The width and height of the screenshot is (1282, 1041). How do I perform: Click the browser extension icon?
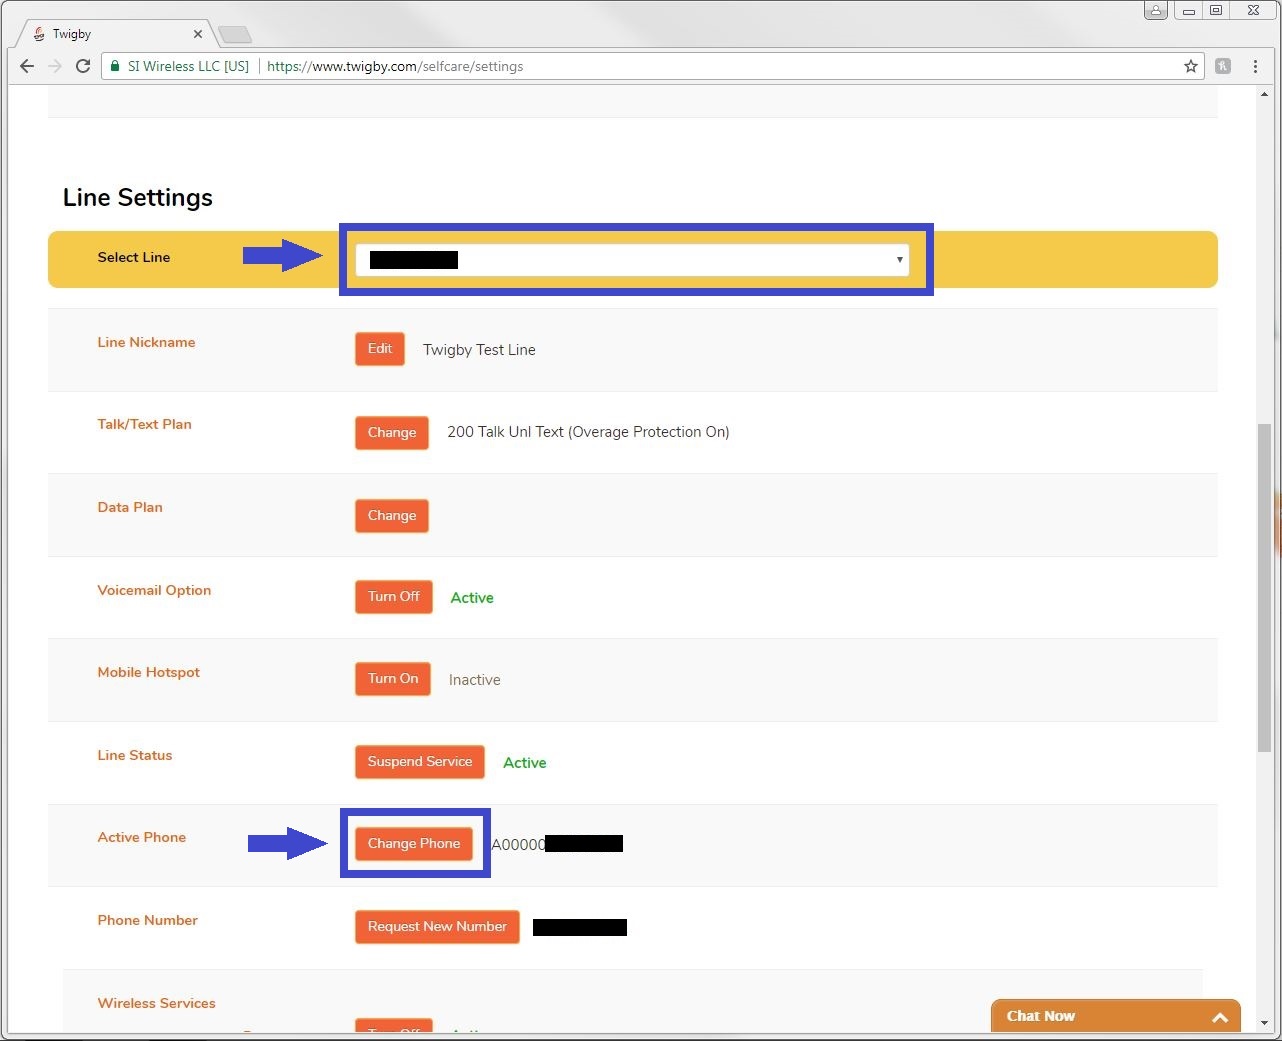[x=1222, y=66]
